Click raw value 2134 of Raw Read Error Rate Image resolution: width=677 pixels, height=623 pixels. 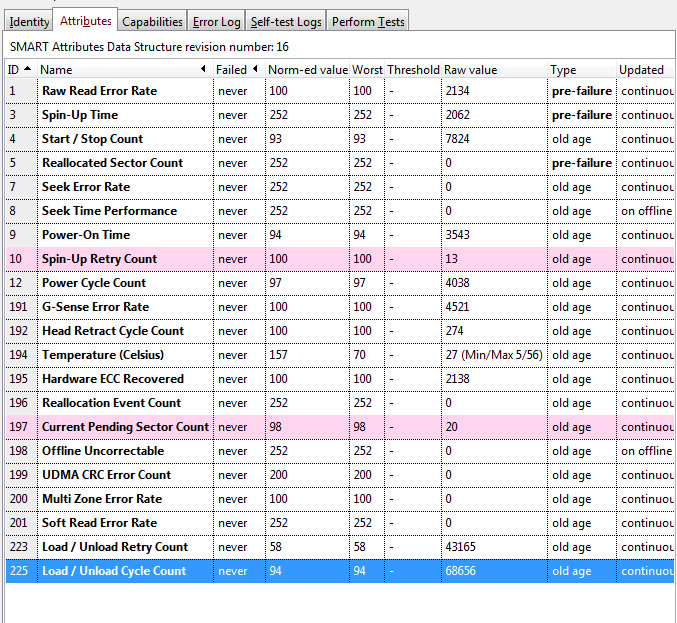tap(457, 91)
